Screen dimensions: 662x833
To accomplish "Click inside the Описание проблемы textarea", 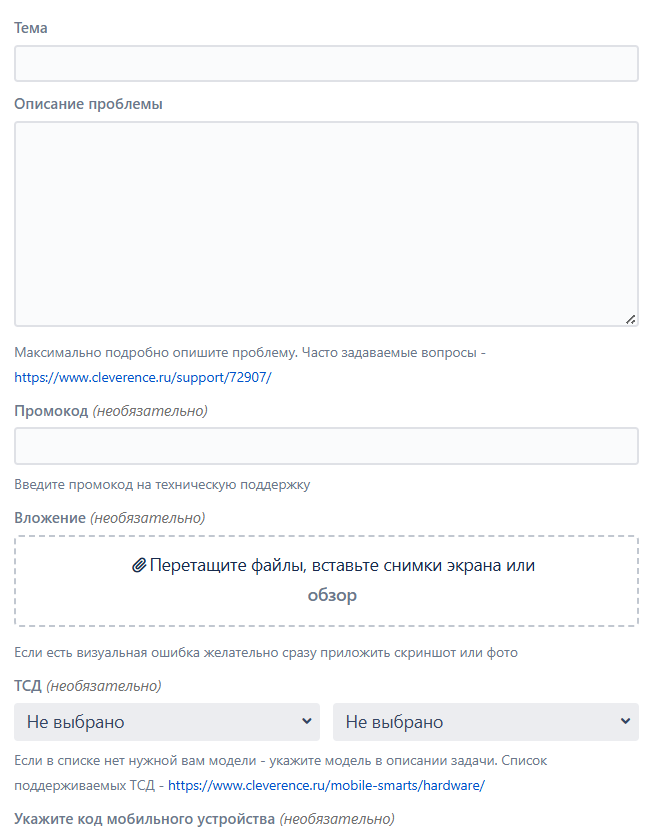I will (x=326, y=224).
